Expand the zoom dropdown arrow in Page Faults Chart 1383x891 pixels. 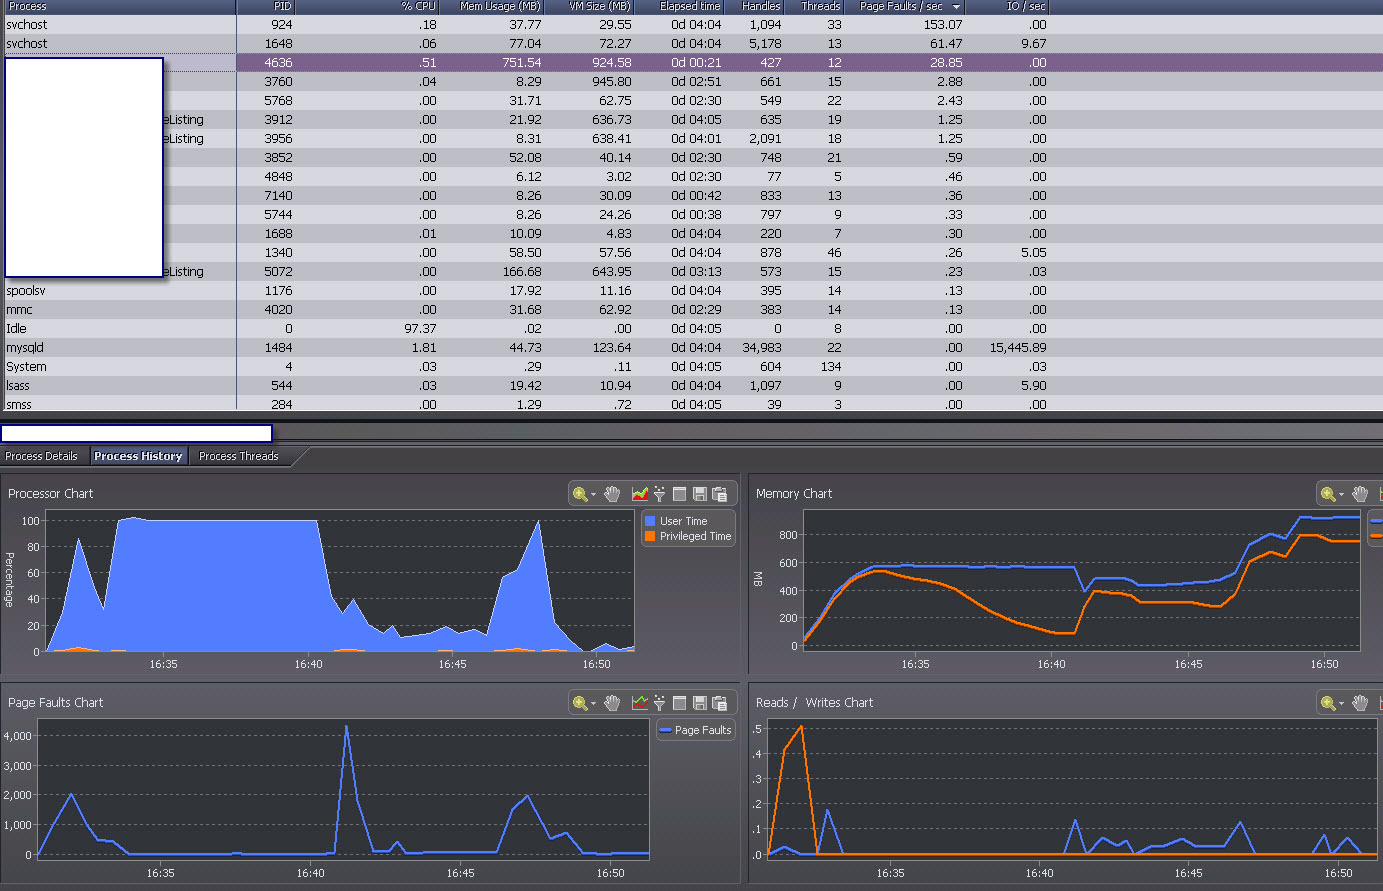pyautogui.click(x=594, y=703)
